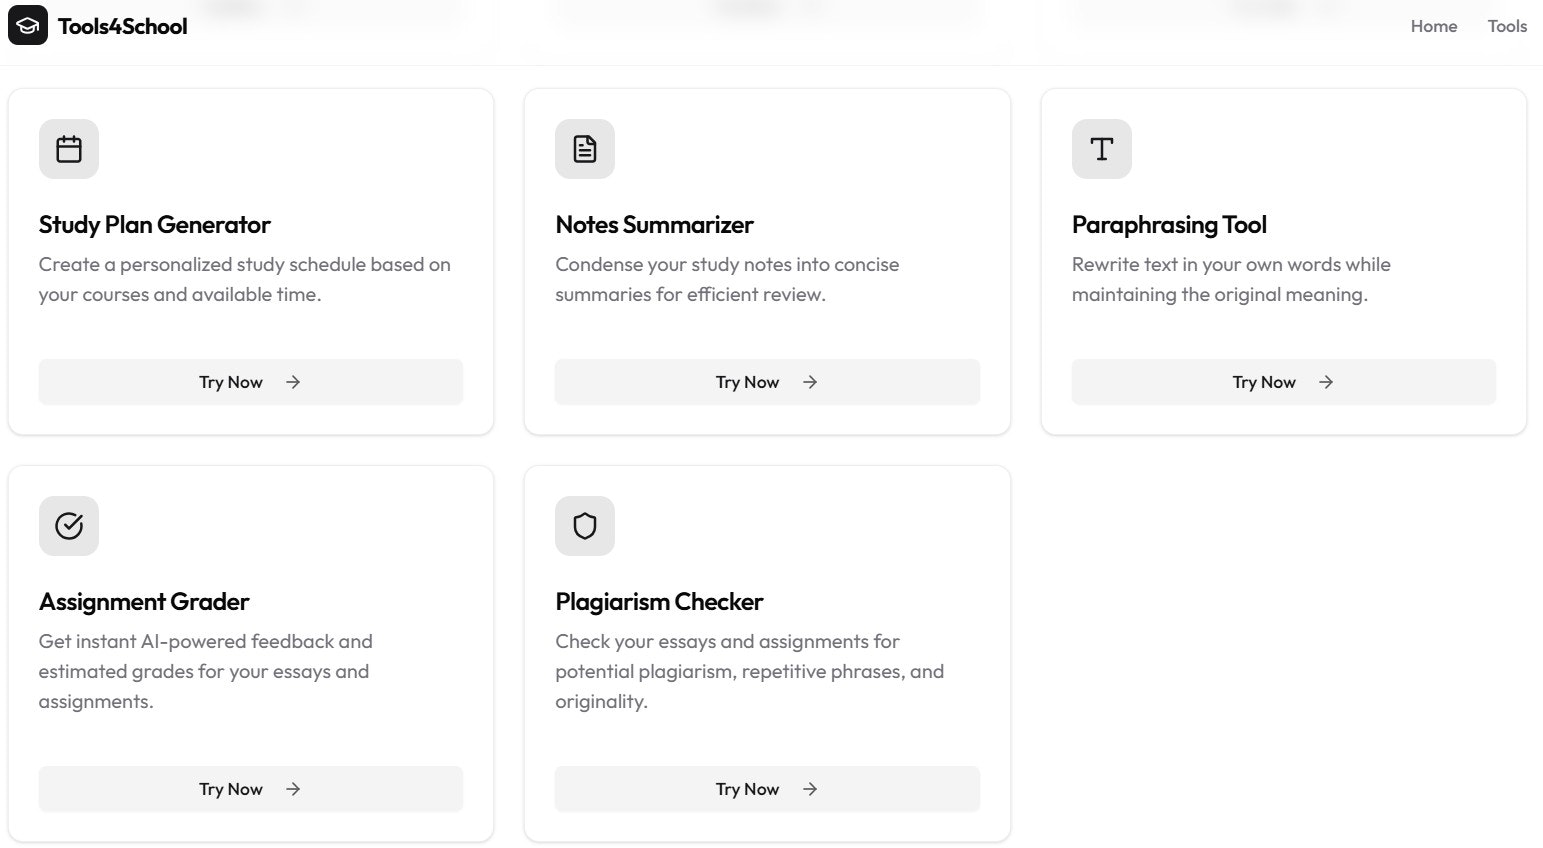Click the Paraphrasing Tool letter T icon
The height and width of the screenshot is (848, 1543).
click(1101, 148)
